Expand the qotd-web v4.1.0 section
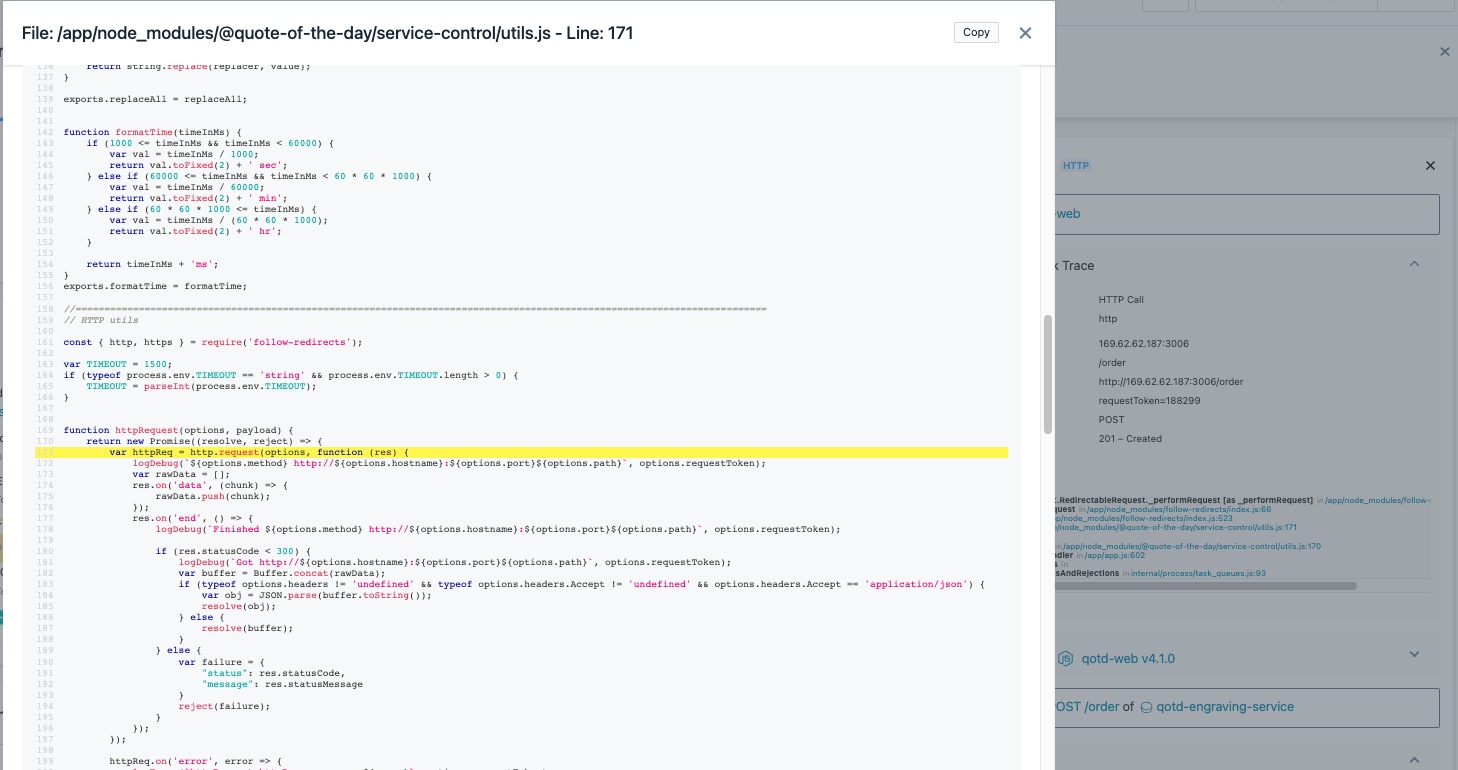Screen dimensions: 1458x770 pyautogui.click(x=1414, y=655)
